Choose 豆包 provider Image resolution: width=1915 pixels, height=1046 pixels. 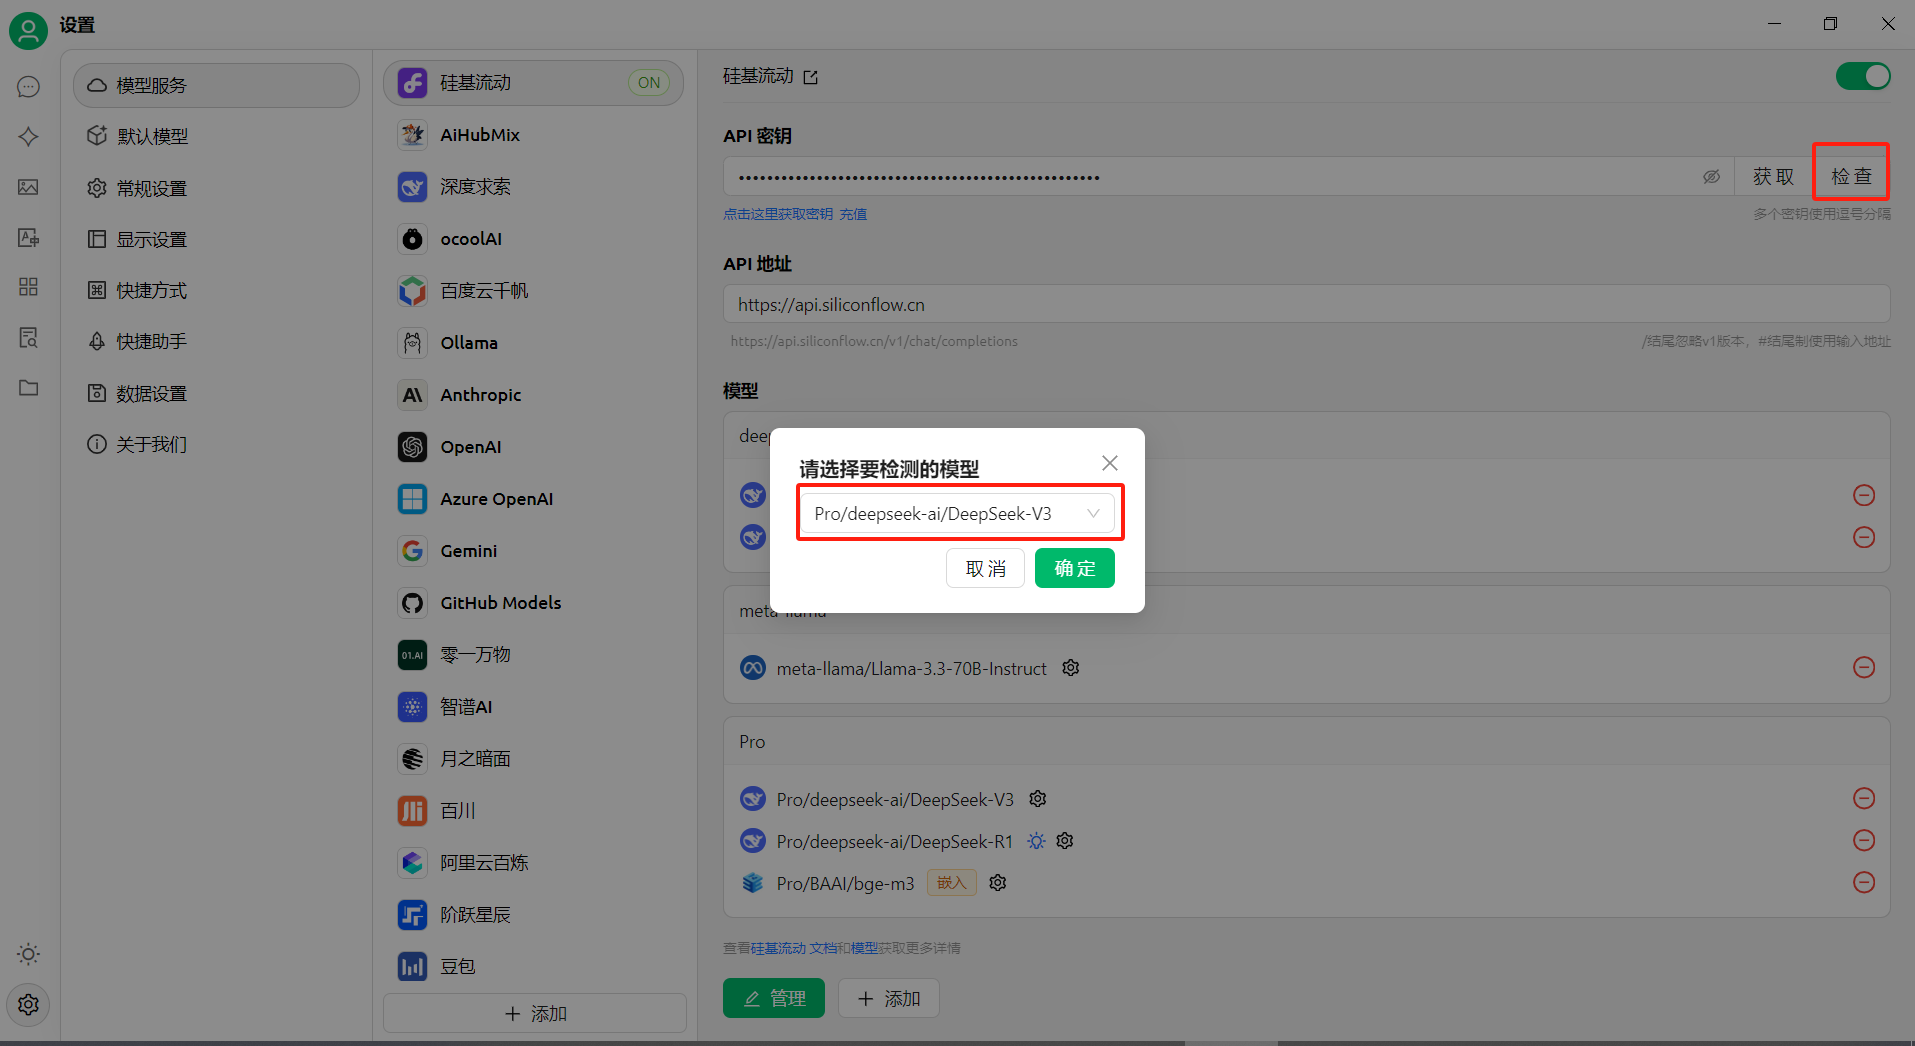coord(534,967)
